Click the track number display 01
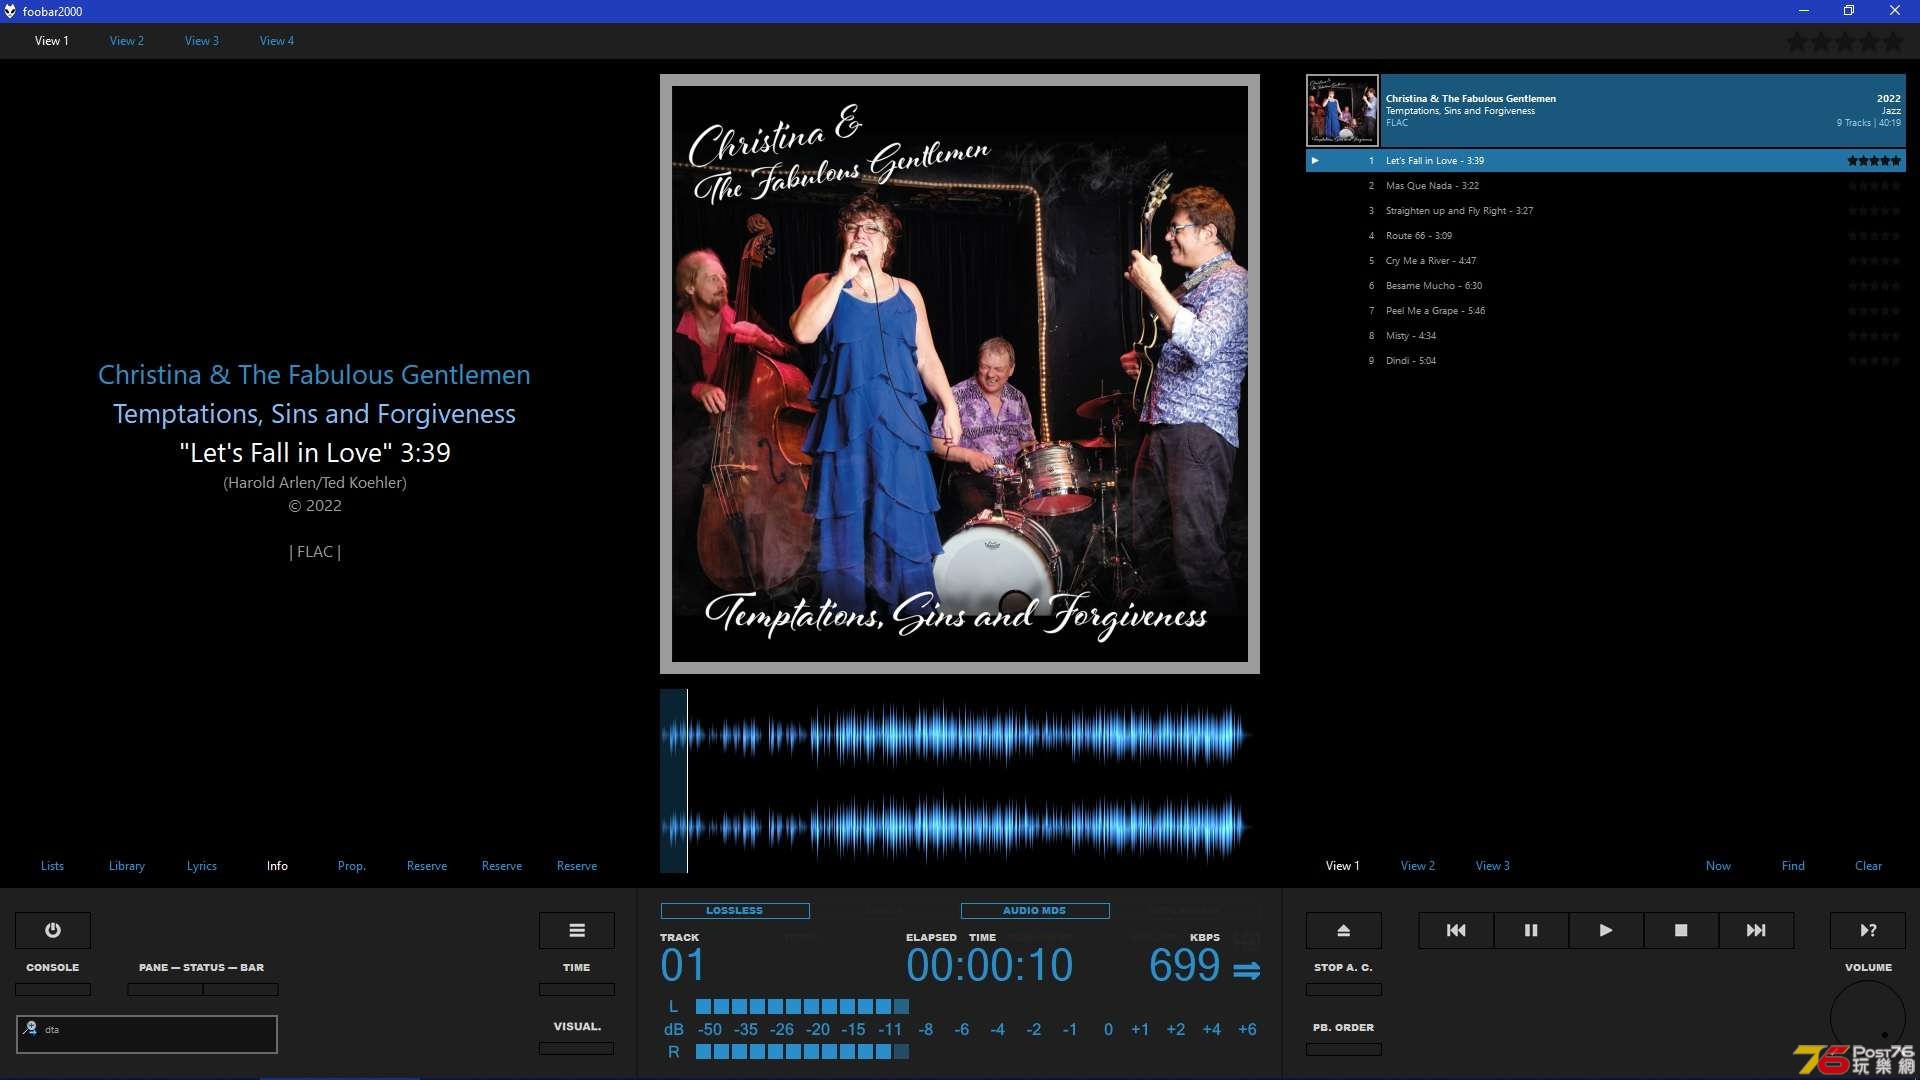This screenshot has height=1080, width=1920. (x=683, y=966)
